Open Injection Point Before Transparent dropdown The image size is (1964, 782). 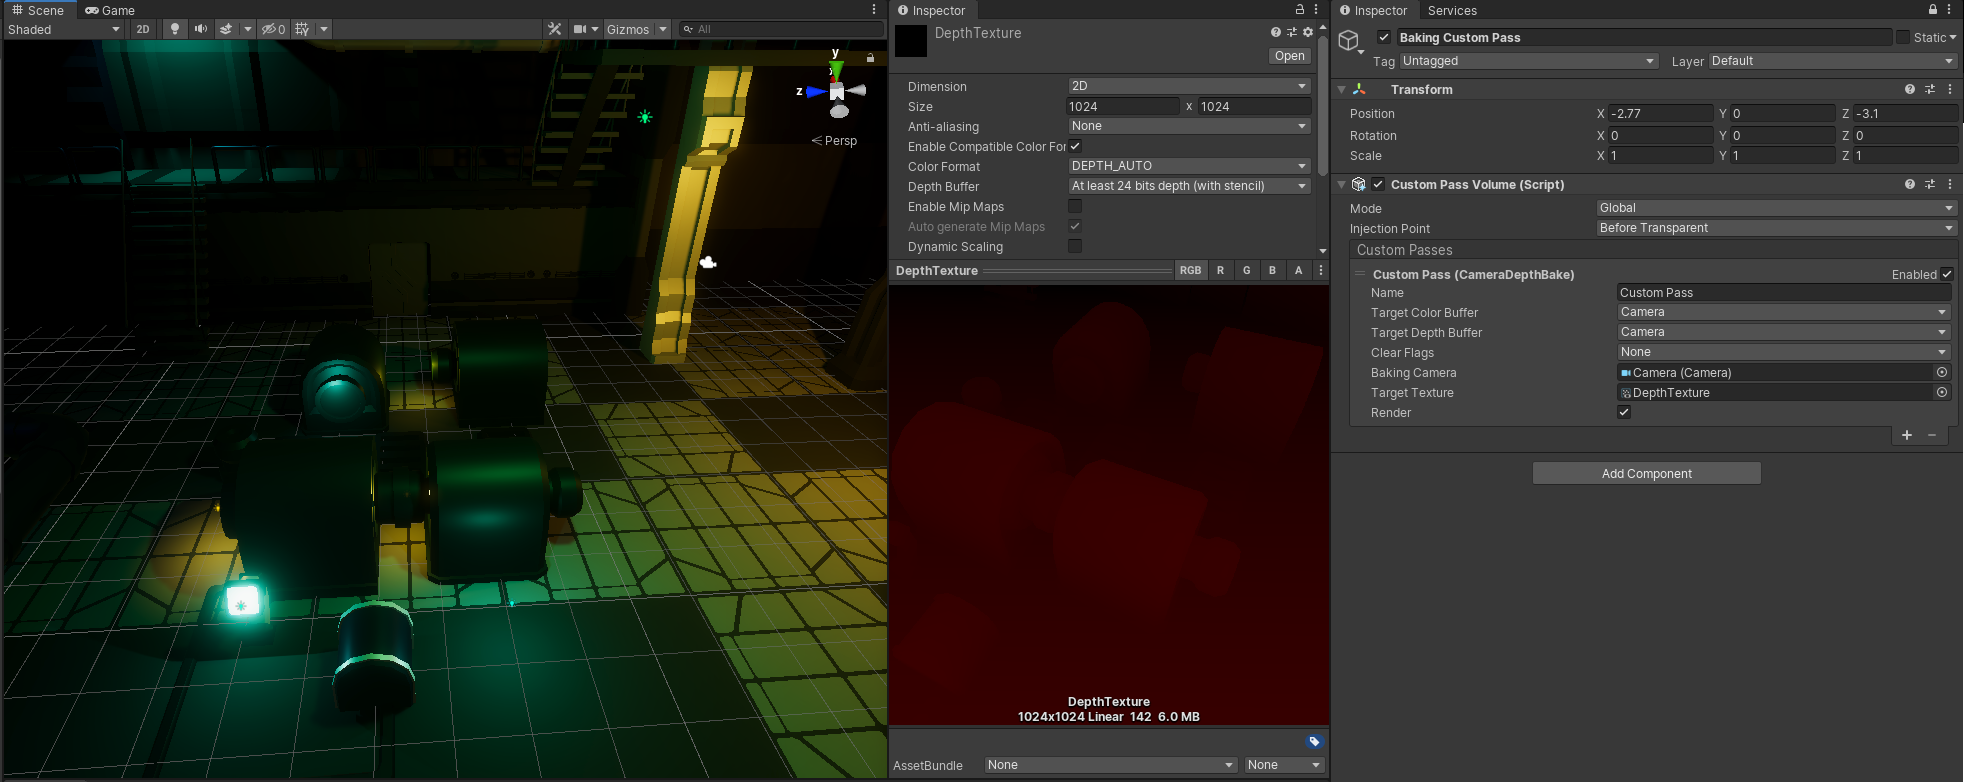point(1776,228)
